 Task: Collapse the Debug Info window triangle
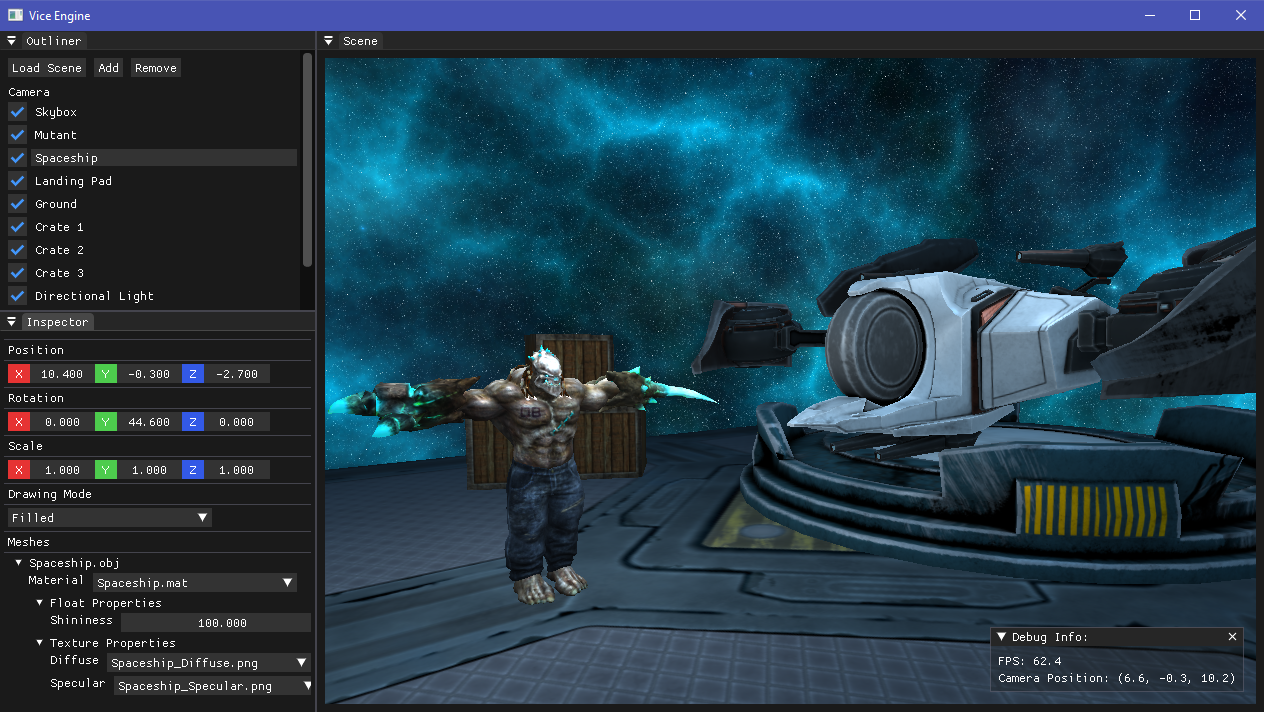click(1002, 637)
